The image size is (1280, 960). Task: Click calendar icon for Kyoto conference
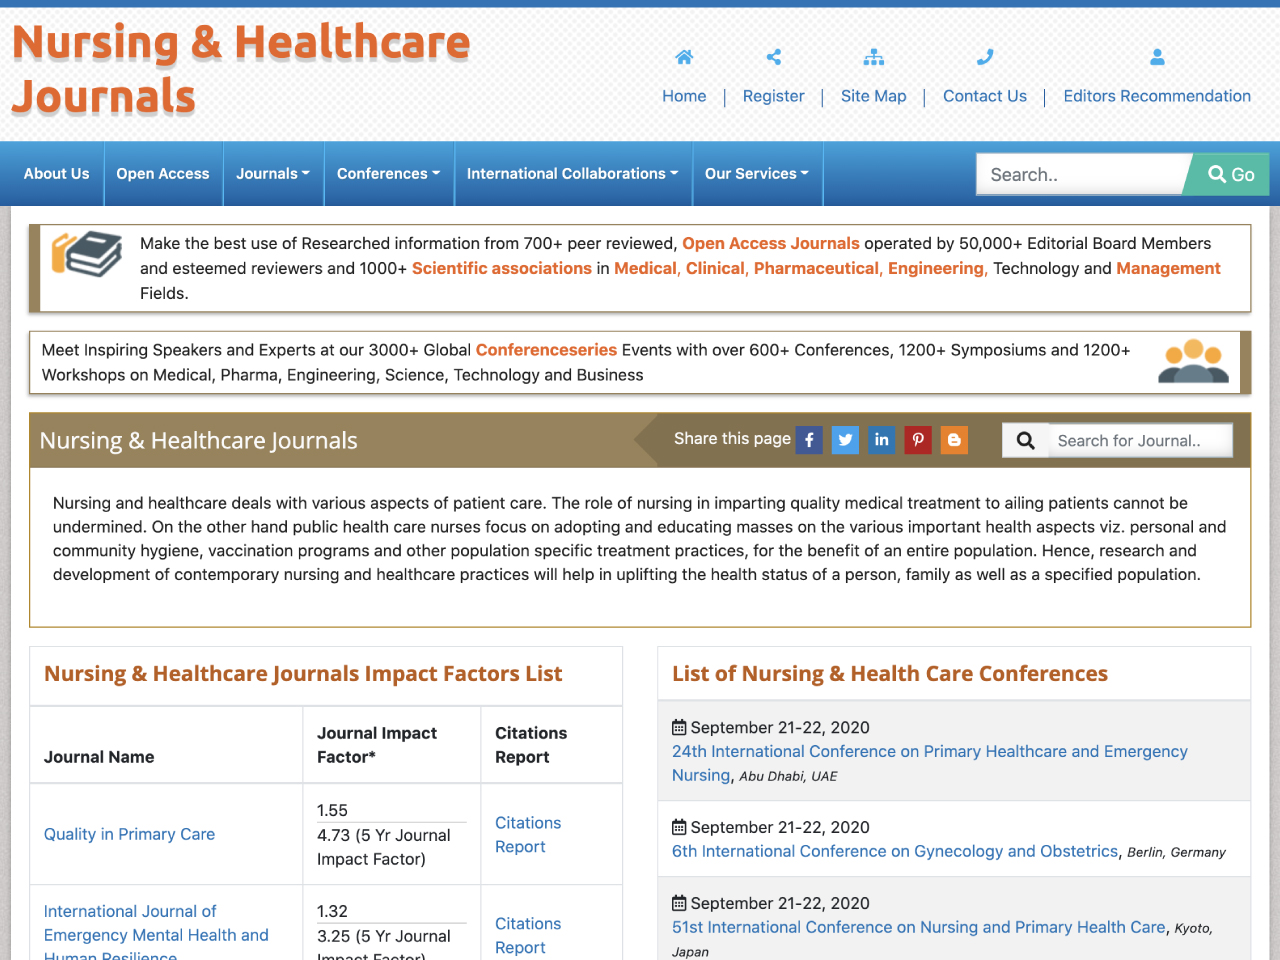pyautogui.click(x=679, y=903)
